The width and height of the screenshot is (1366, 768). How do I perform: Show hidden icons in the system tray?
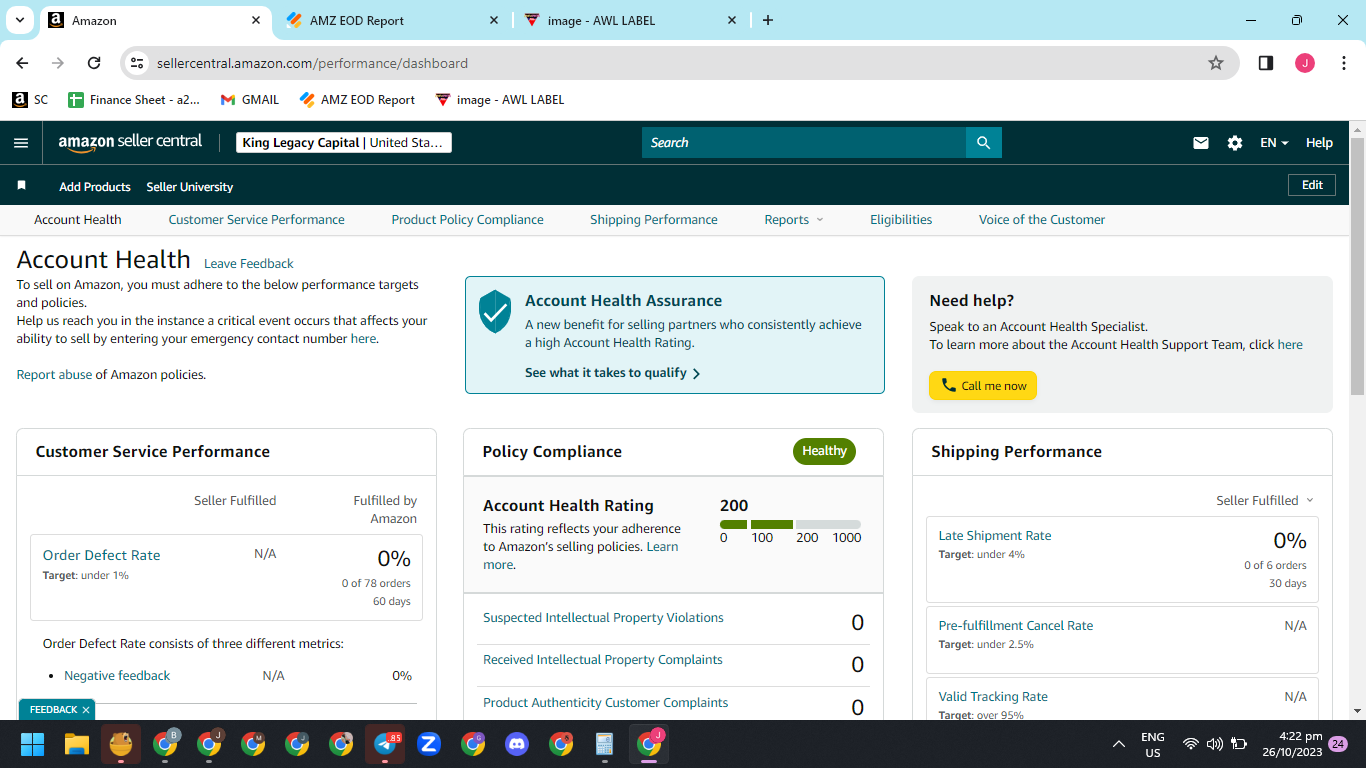click(x=1118, y=744)
